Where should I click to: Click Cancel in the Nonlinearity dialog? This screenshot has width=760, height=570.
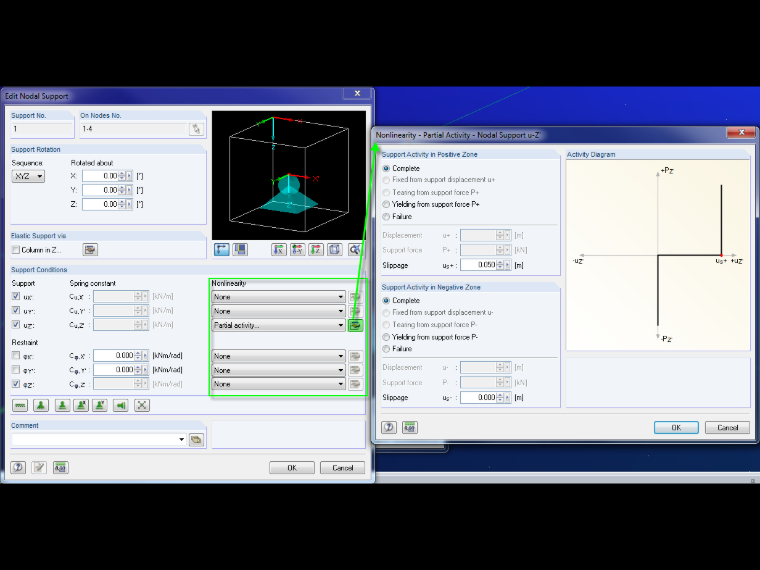coord(727,428)
